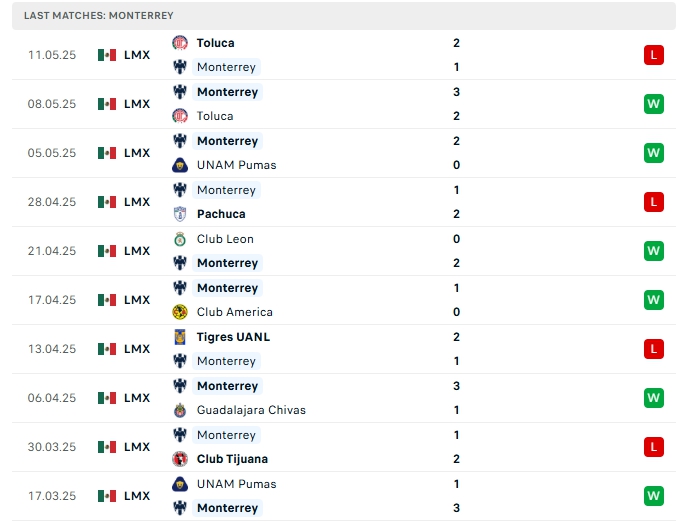Click the red L badge for 11.05.25

pyautogui.click(x=654, y=55)
